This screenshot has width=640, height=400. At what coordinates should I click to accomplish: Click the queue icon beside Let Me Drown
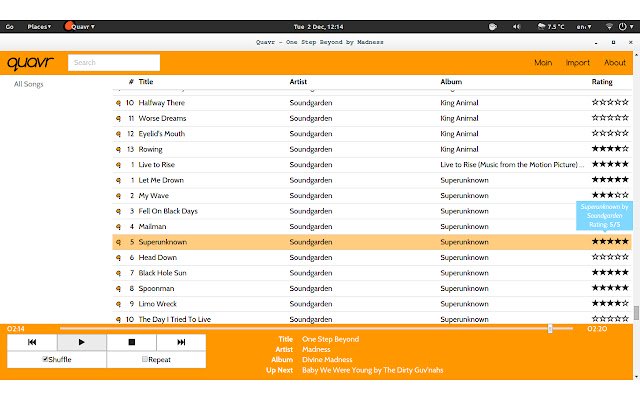(118, 180)
